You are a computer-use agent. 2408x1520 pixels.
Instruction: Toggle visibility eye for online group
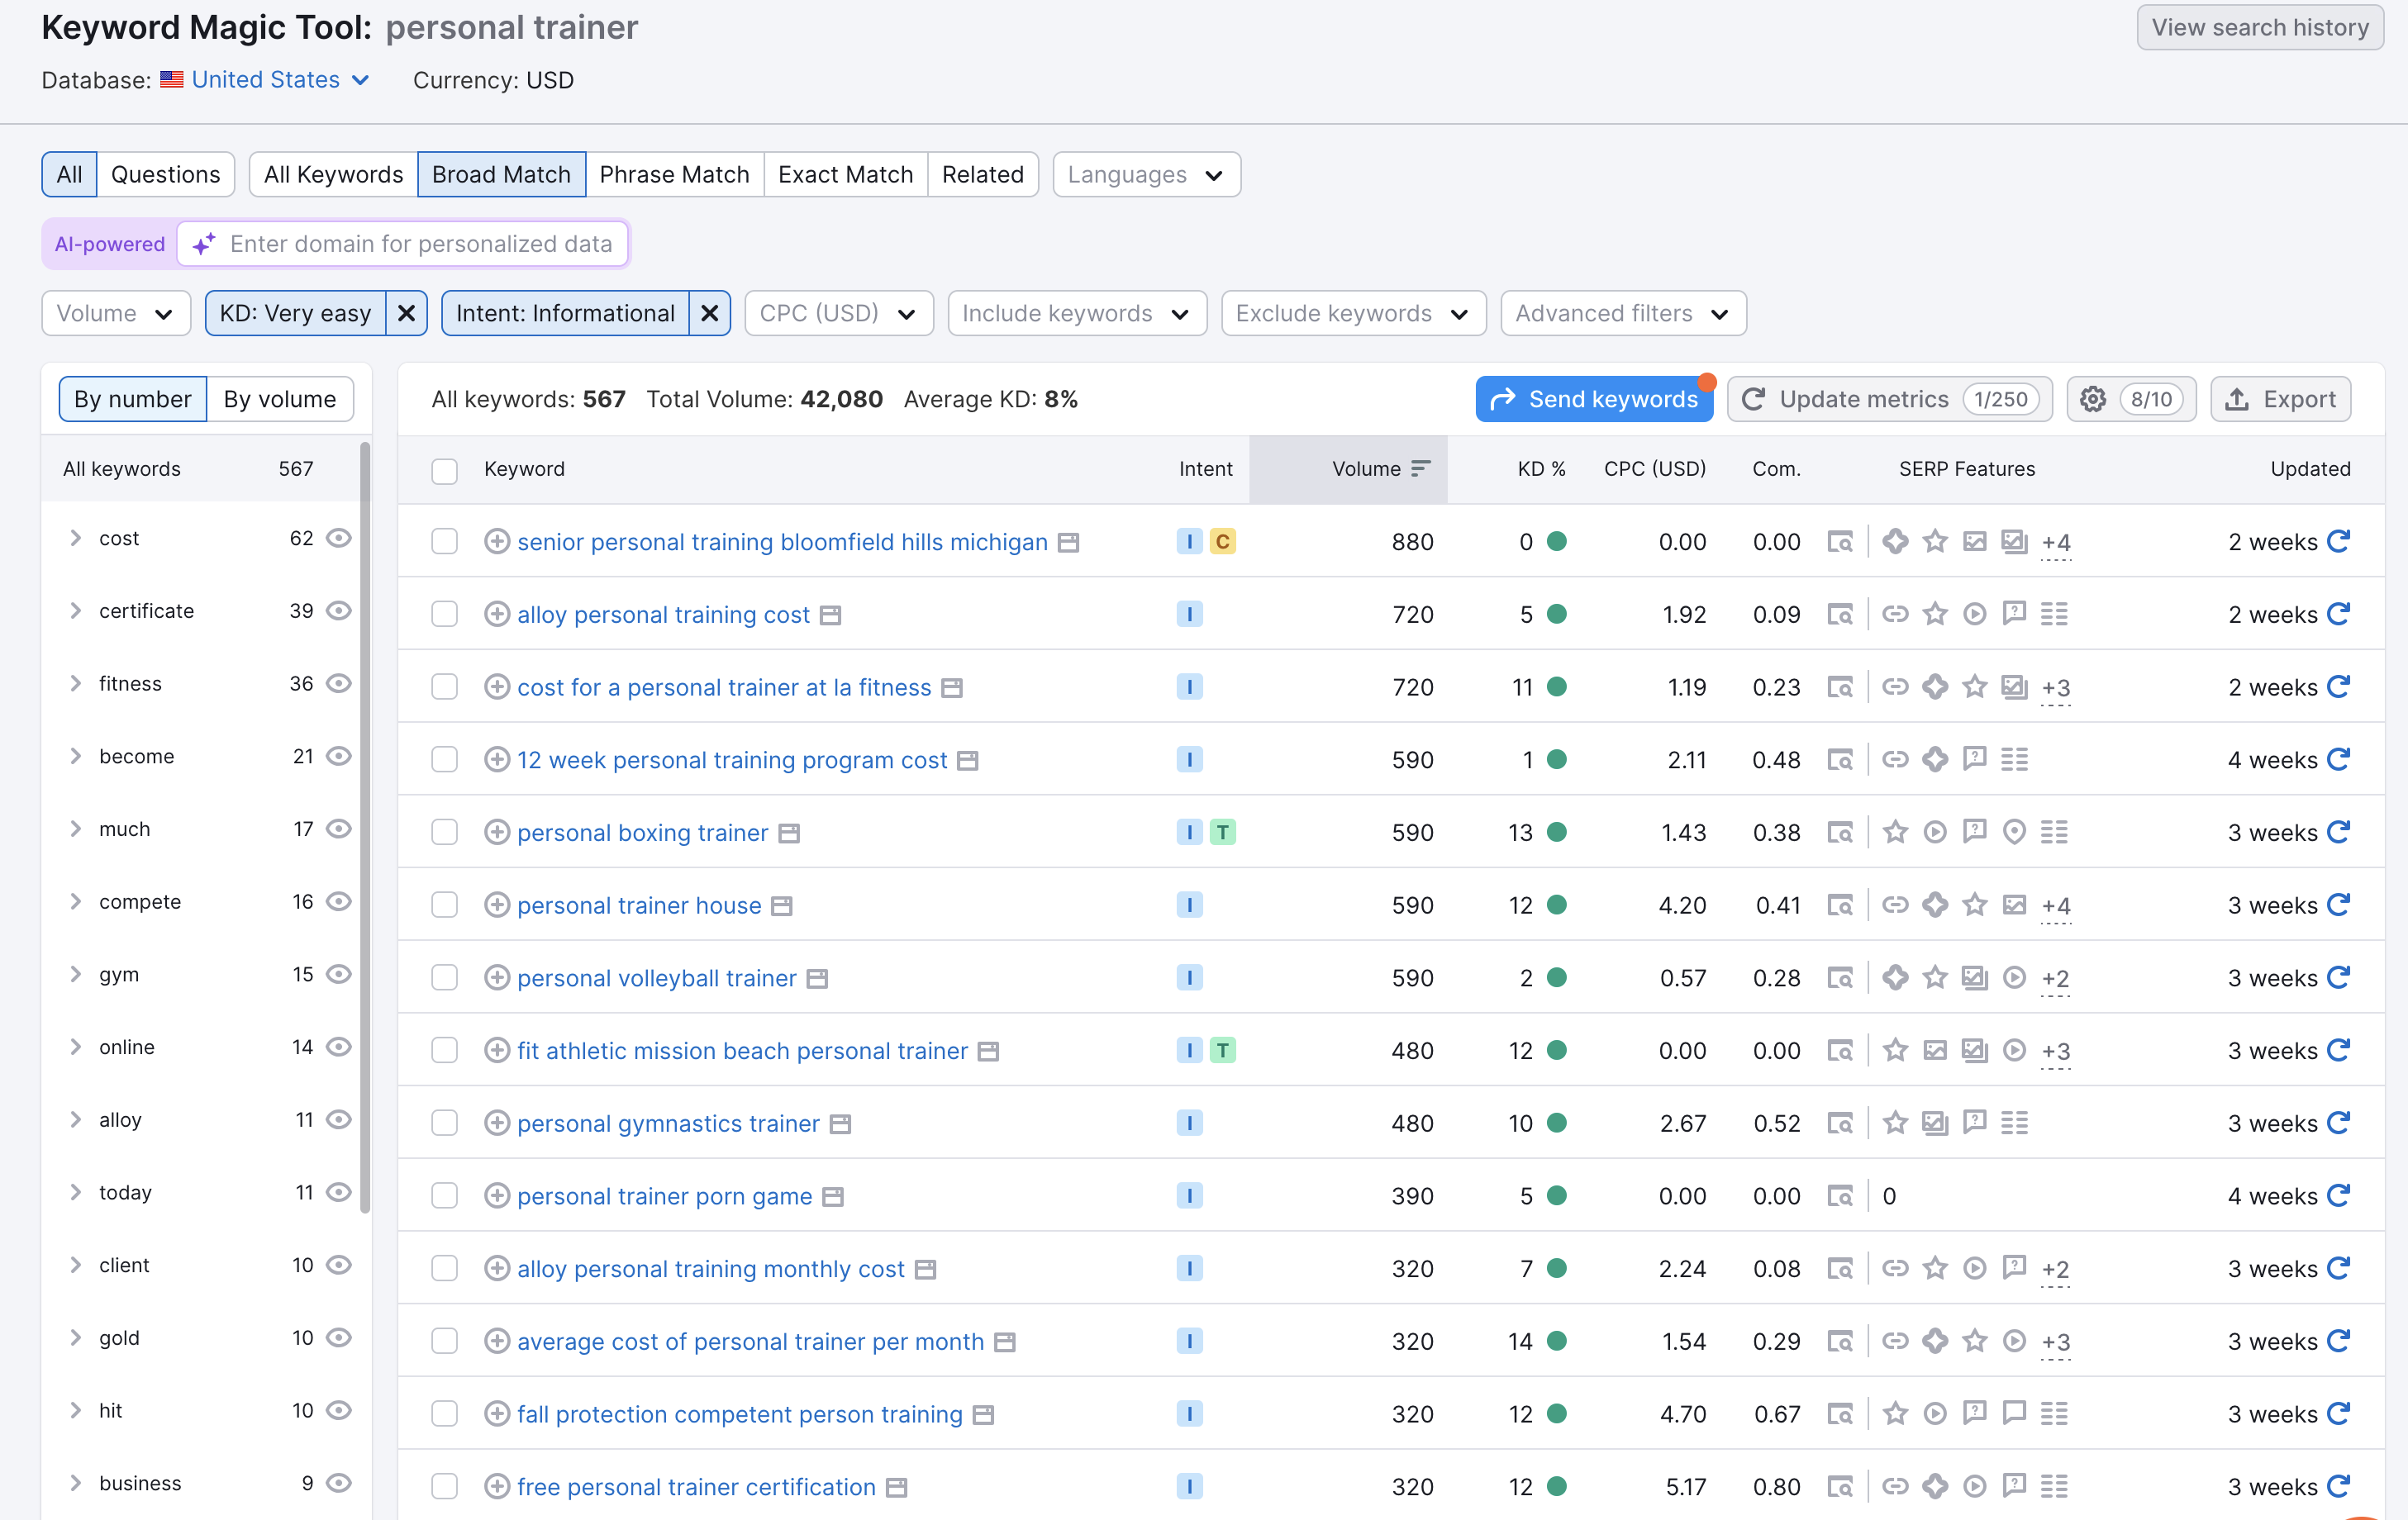pyautogui.click(x=339, y=1047)
